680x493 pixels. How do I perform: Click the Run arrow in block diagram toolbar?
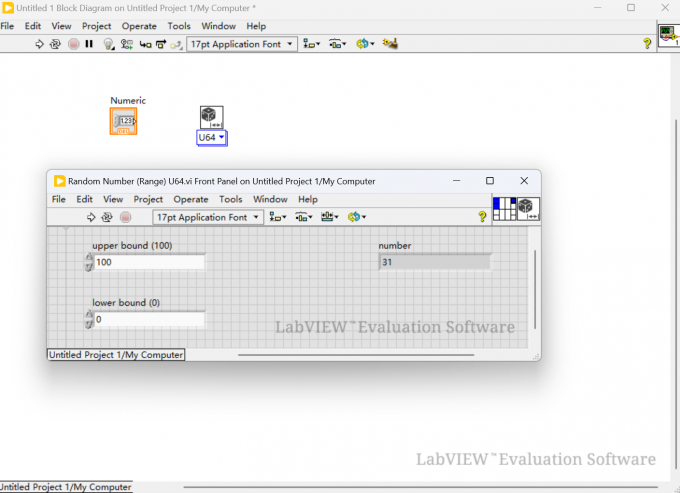coord(39,44)
